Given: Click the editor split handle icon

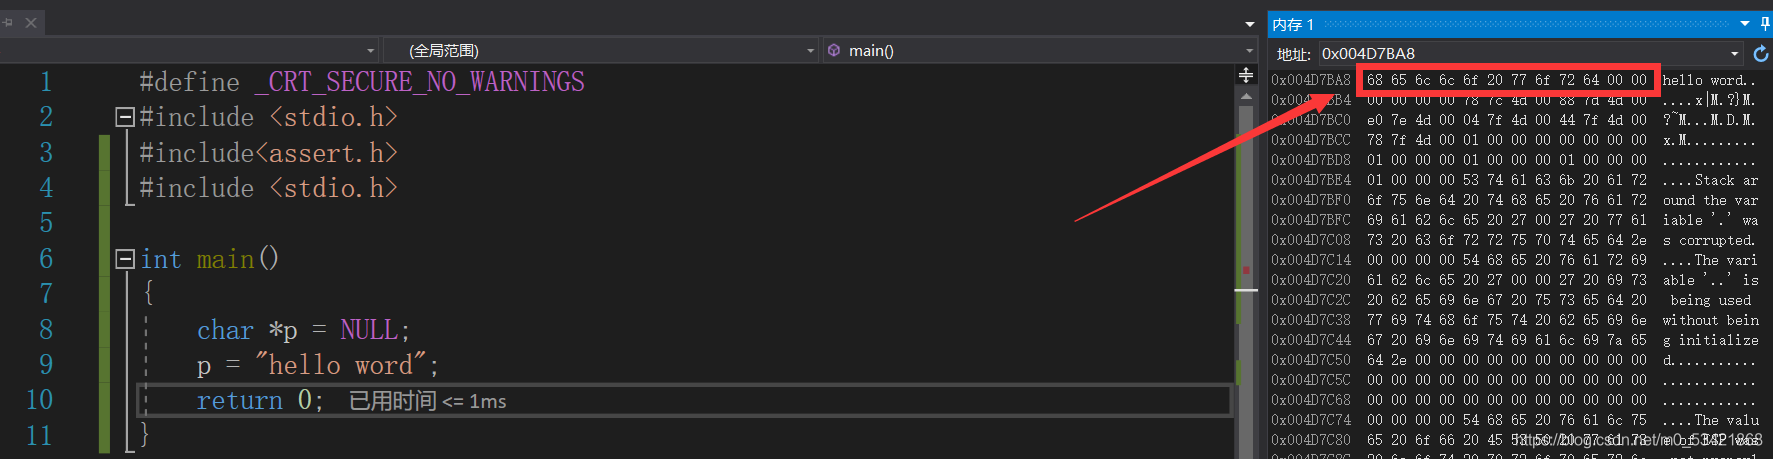Looking at the screenshot, I should tap(1246, 75).
